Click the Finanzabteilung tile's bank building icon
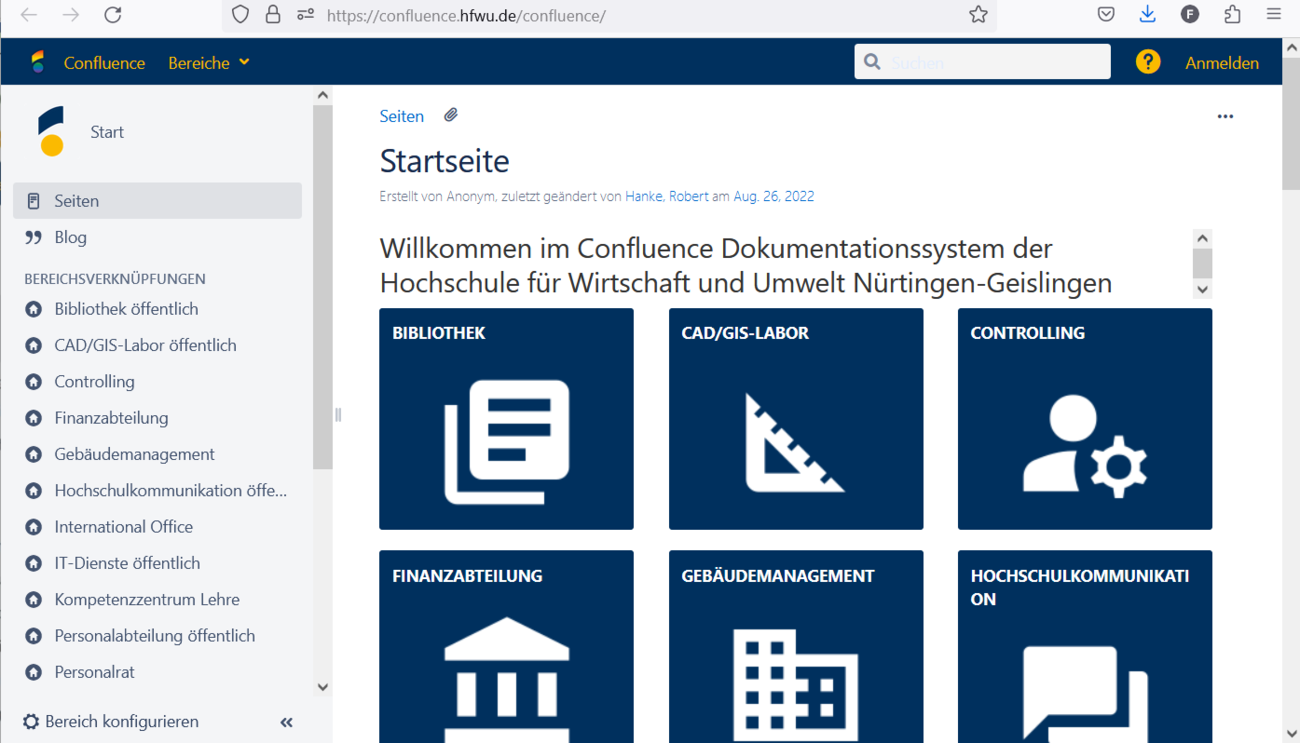The height and width of the screenshot is (743, 1300). pyautogui.click(x=507, y=679)
